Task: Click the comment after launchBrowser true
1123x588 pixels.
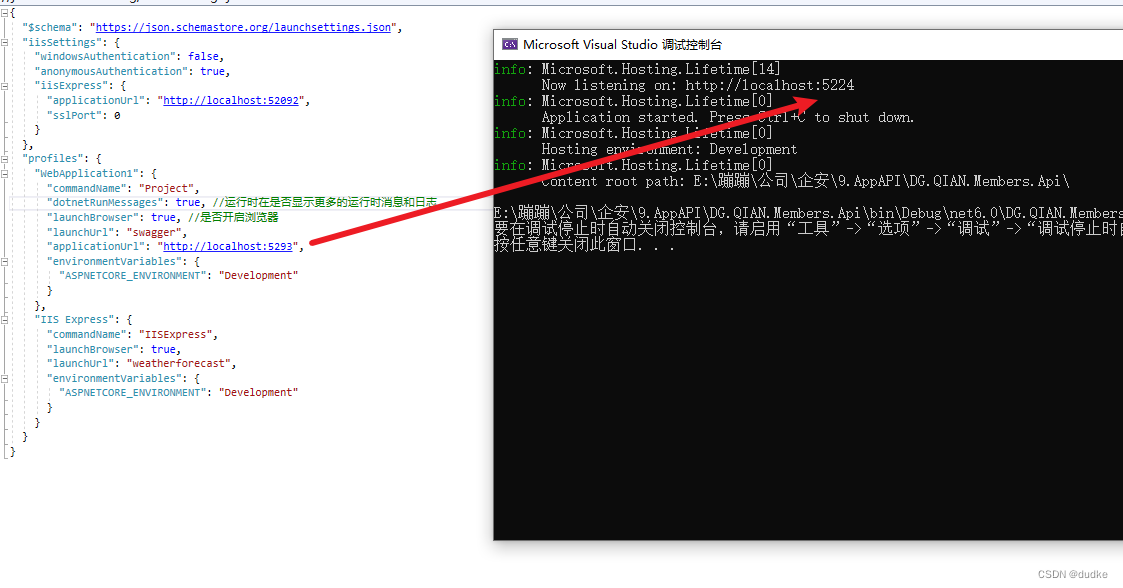Action: (233, 217)
